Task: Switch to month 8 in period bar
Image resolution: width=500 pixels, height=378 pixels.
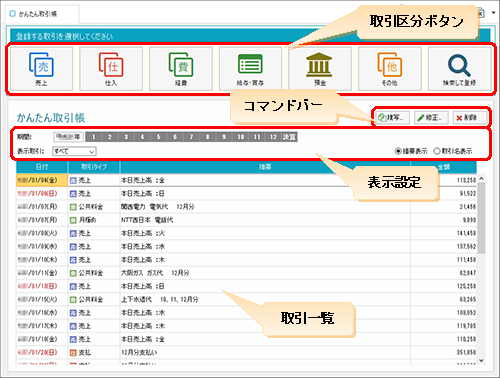Action: coord(208,137)
